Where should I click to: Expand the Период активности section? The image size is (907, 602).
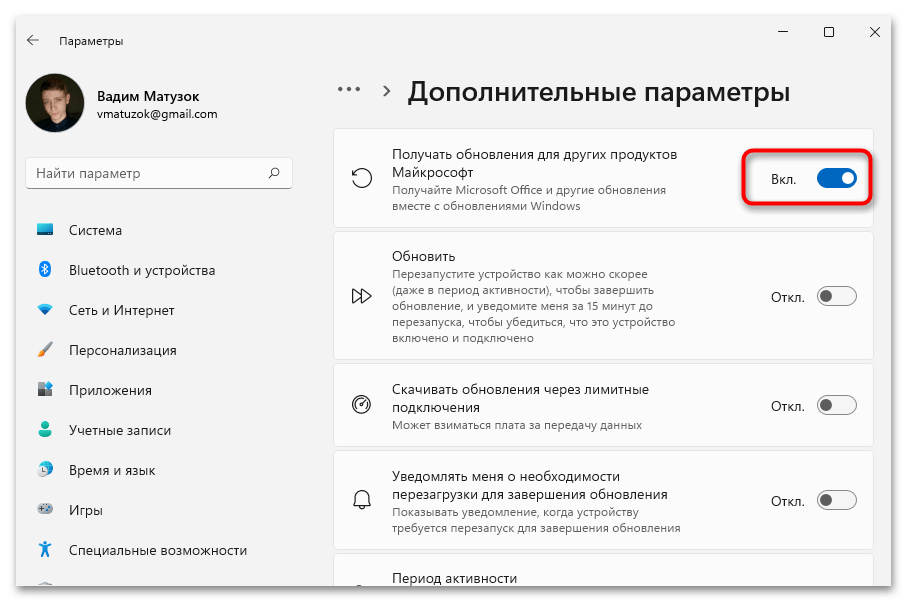pyautogui.click(x=600, y=579)
